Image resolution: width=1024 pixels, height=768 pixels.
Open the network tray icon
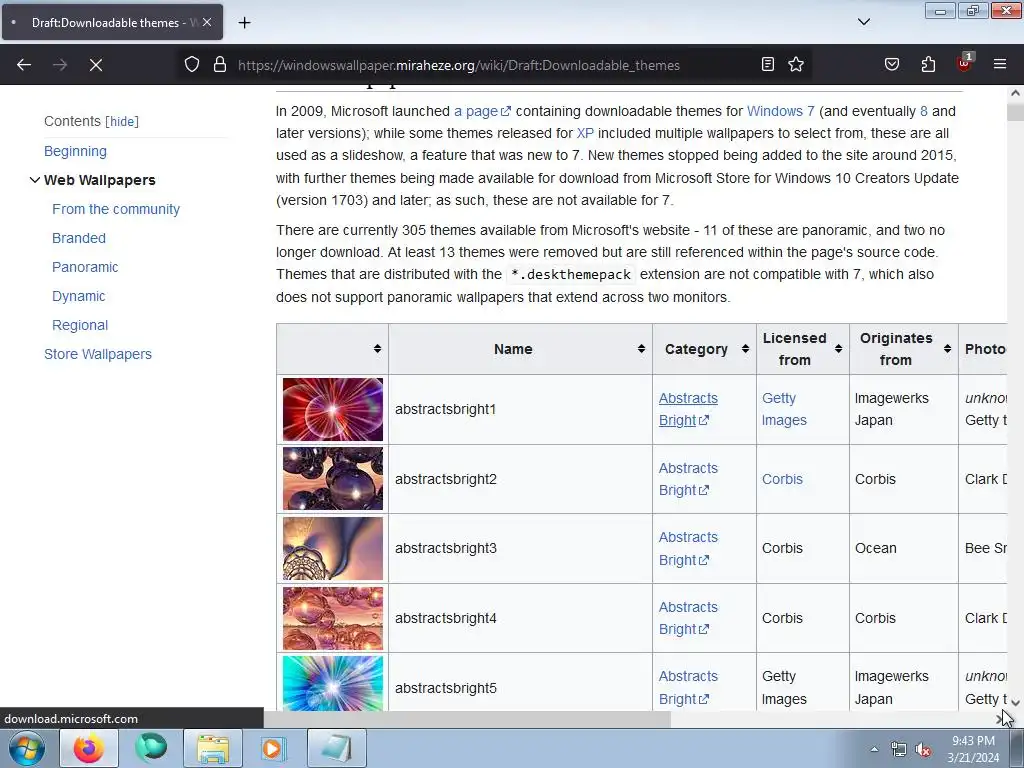[x=899, y=750]
